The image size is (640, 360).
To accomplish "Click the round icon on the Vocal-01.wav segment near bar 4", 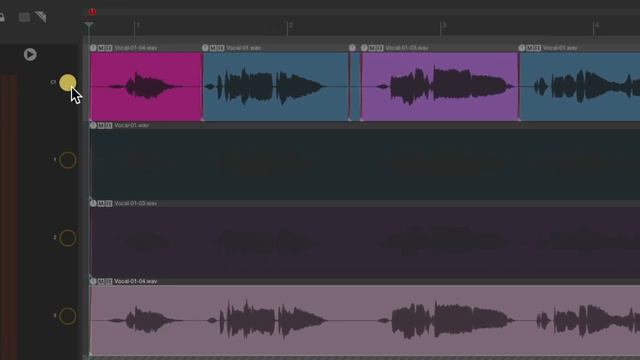I will 522,48.
